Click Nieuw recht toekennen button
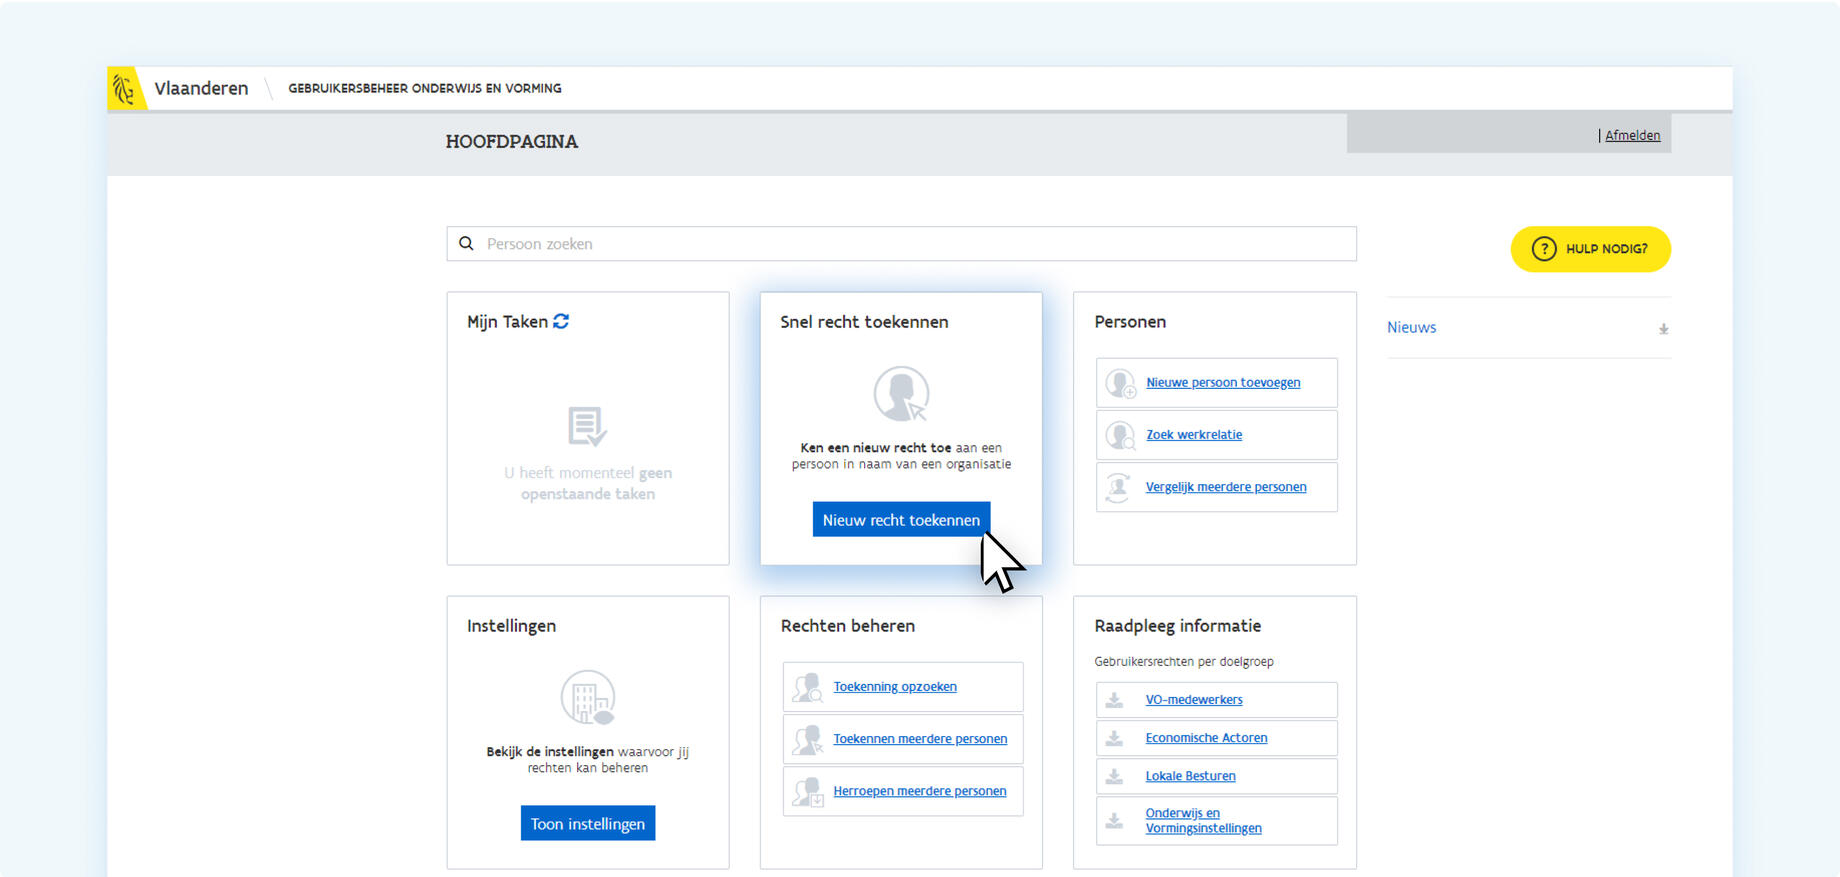This screenshot has height=877, width=1840. (901, 520)
